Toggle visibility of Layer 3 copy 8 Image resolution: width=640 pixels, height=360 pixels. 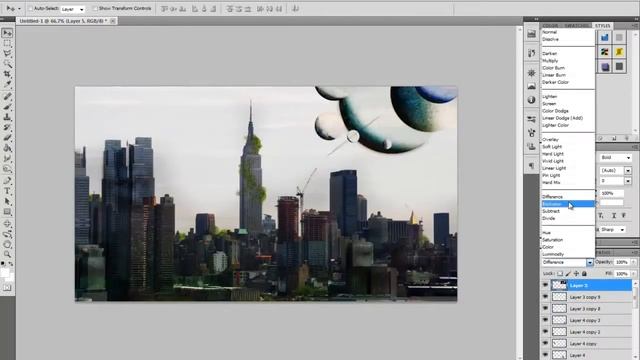[x=545, y=309]
